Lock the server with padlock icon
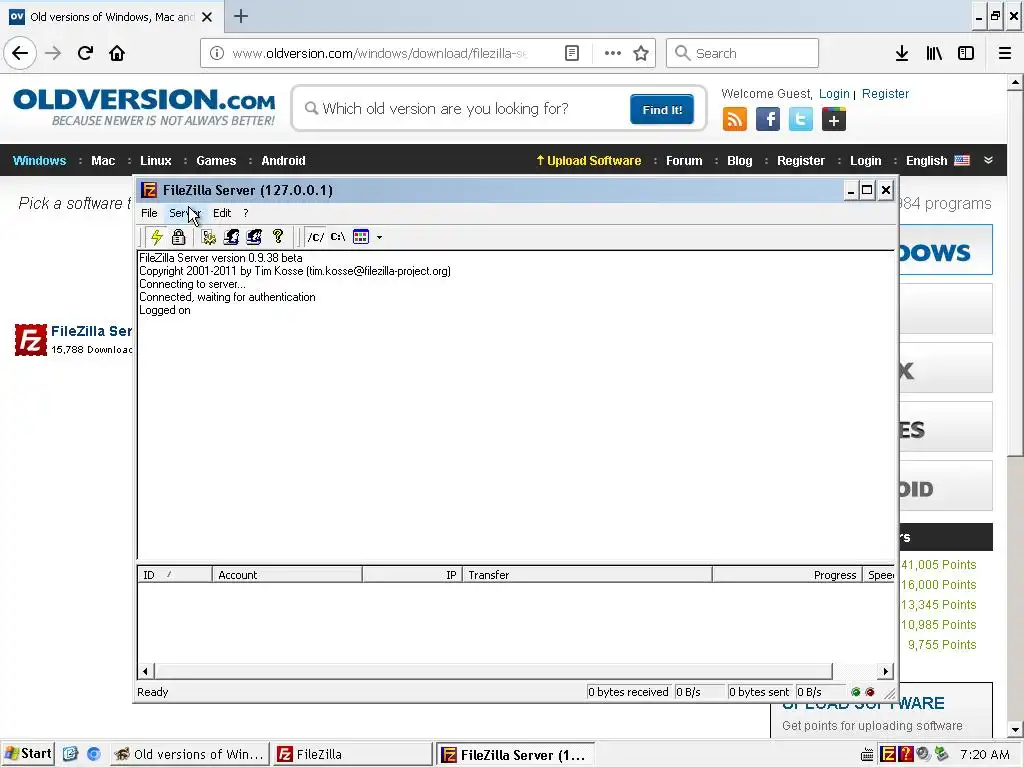 point(178,236)
